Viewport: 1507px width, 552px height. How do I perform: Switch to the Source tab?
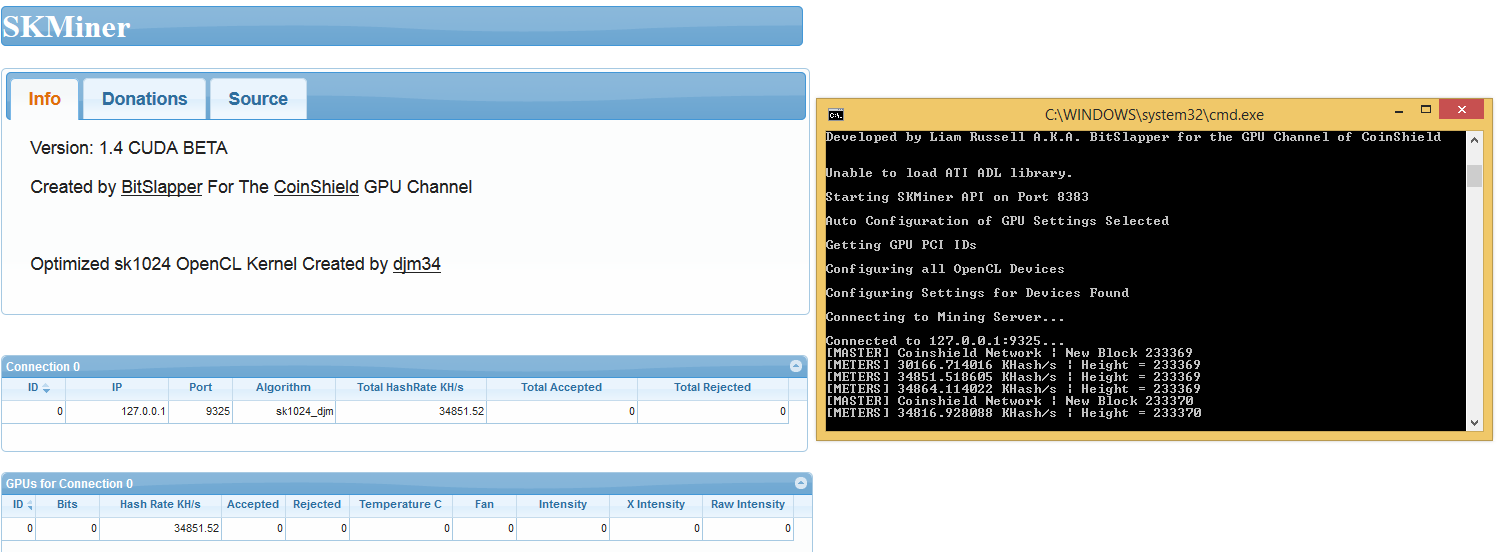tap(258, 99)
